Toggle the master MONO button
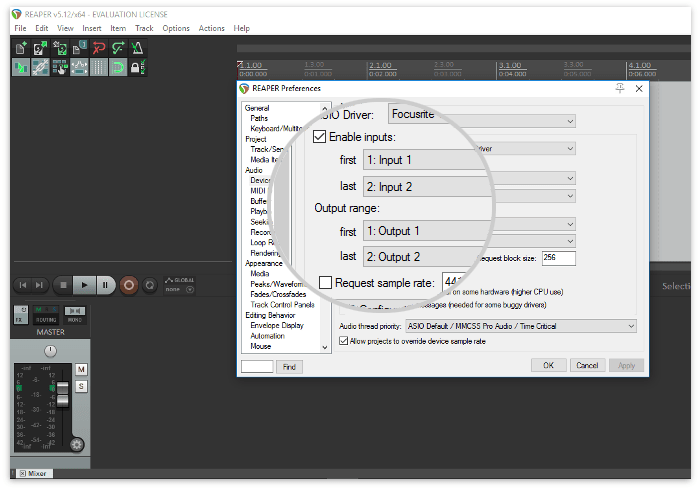700x491 pixels. click(75, 315)
